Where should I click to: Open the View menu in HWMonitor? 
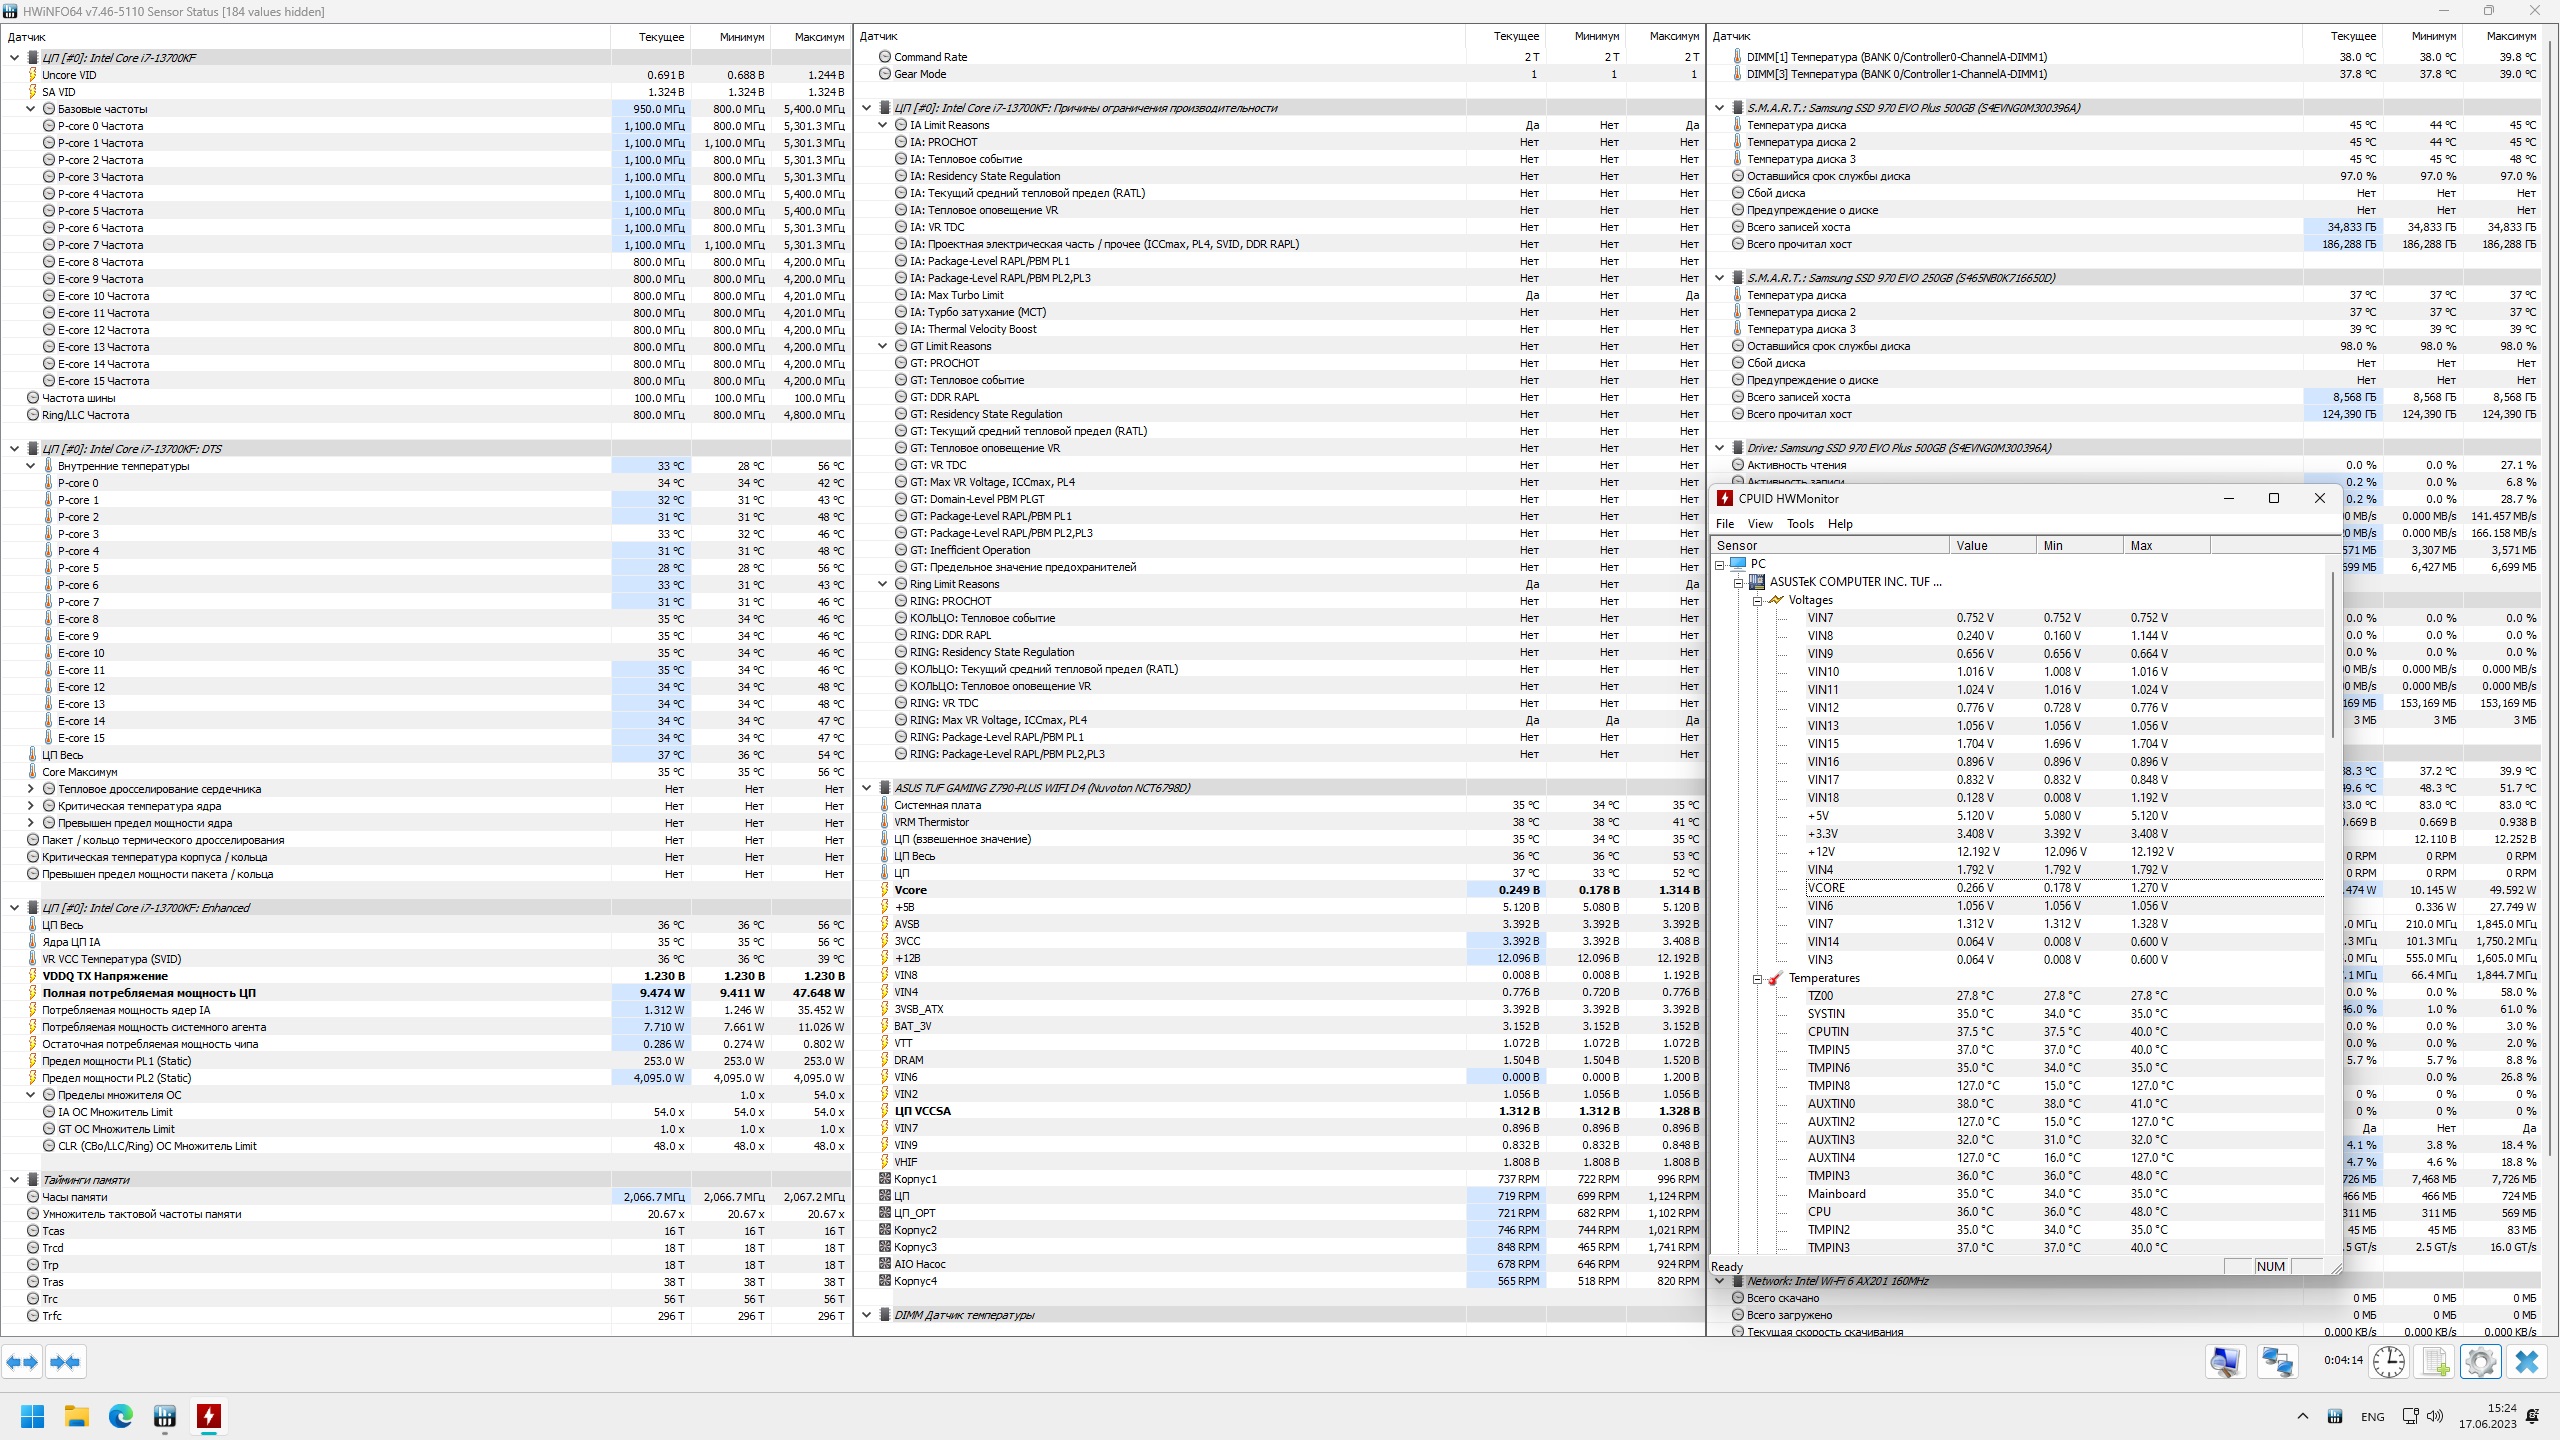click(x=1760, y=524)
